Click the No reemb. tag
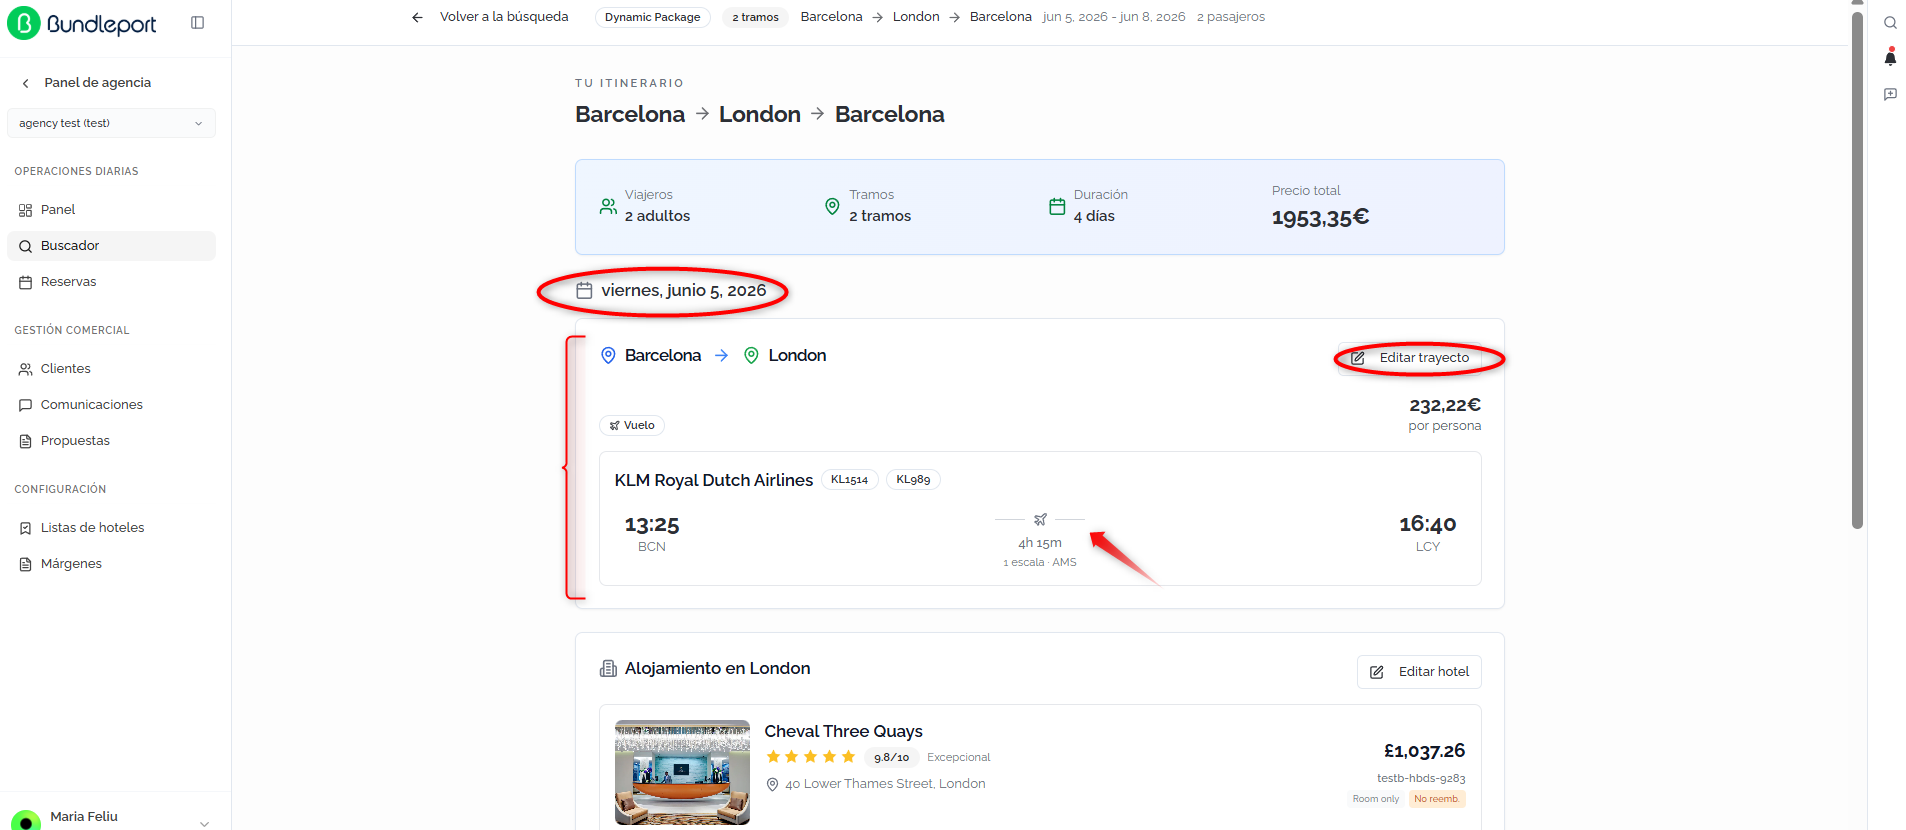Viewport: 1906px width, 830px height. click(1437, 799)
